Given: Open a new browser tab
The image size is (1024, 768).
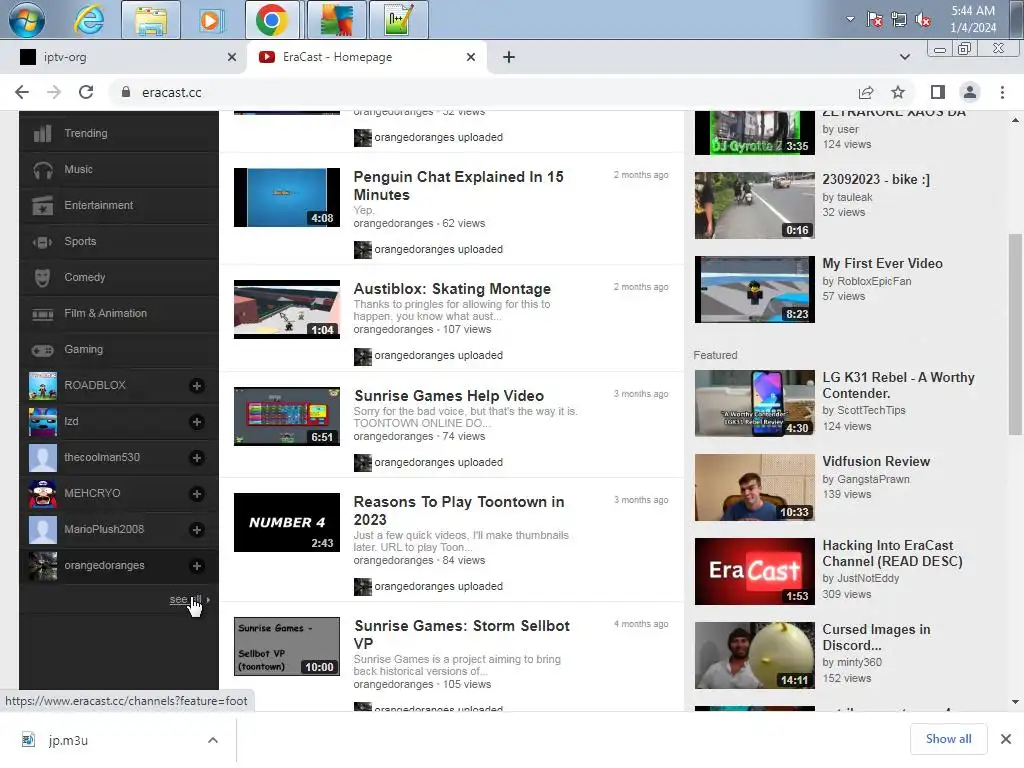Looking at the screenshot, I should [509, 57].
